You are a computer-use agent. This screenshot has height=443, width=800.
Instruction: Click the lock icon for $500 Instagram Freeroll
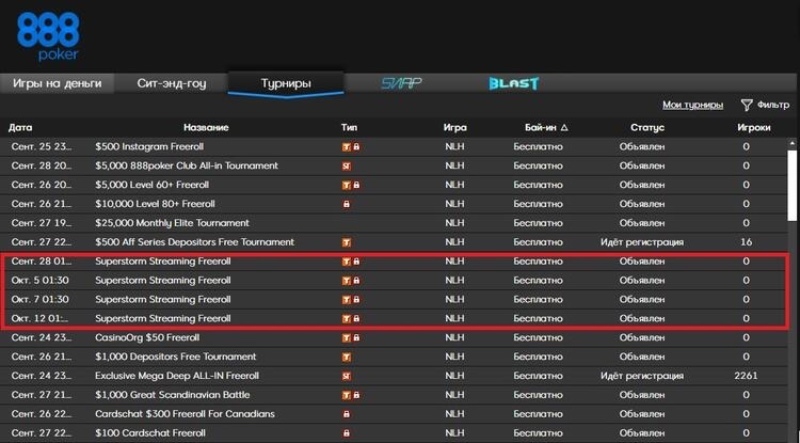pos(356,147)
